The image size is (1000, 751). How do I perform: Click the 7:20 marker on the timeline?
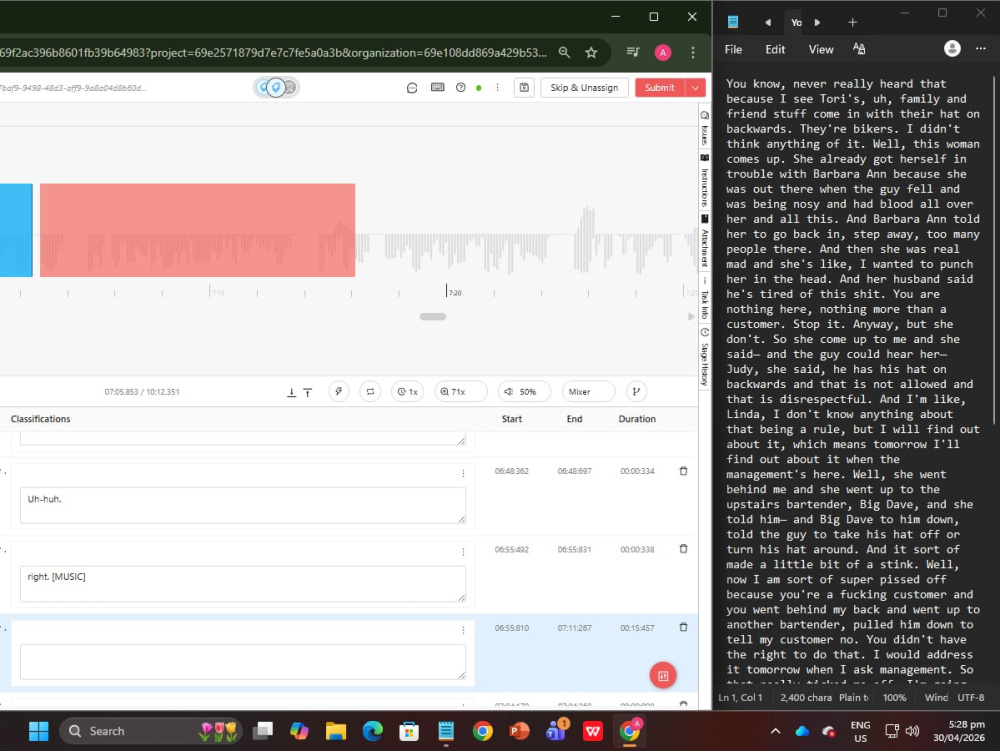point(454,293)
